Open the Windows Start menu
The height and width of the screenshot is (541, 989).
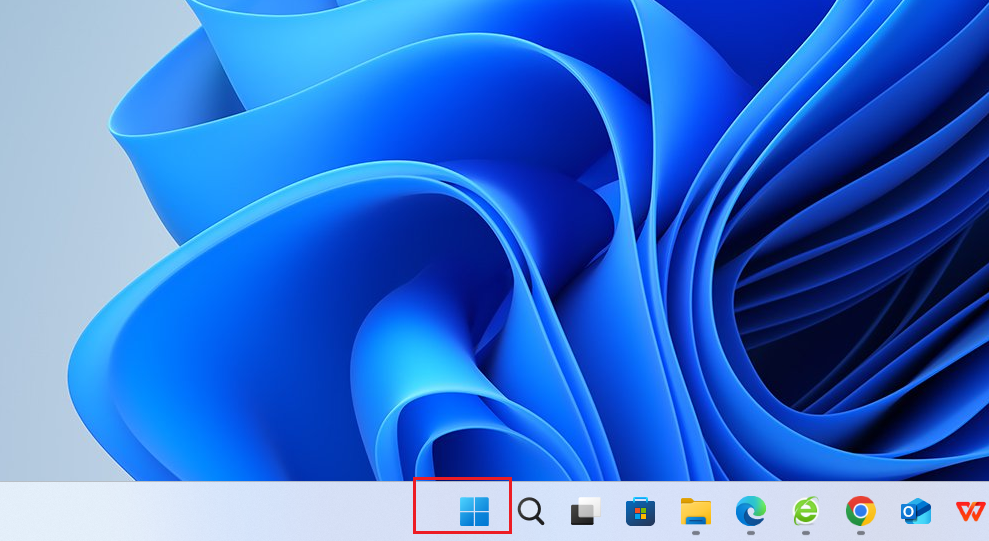[474, 511]
